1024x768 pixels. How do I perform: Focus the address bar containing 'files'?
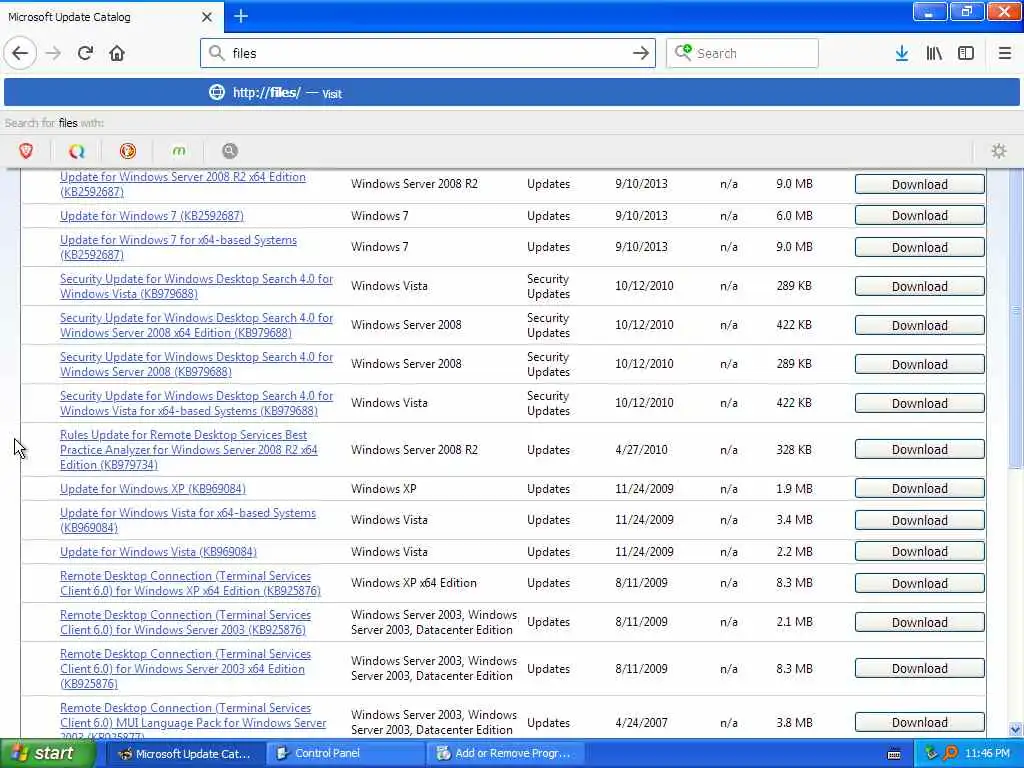428,53
